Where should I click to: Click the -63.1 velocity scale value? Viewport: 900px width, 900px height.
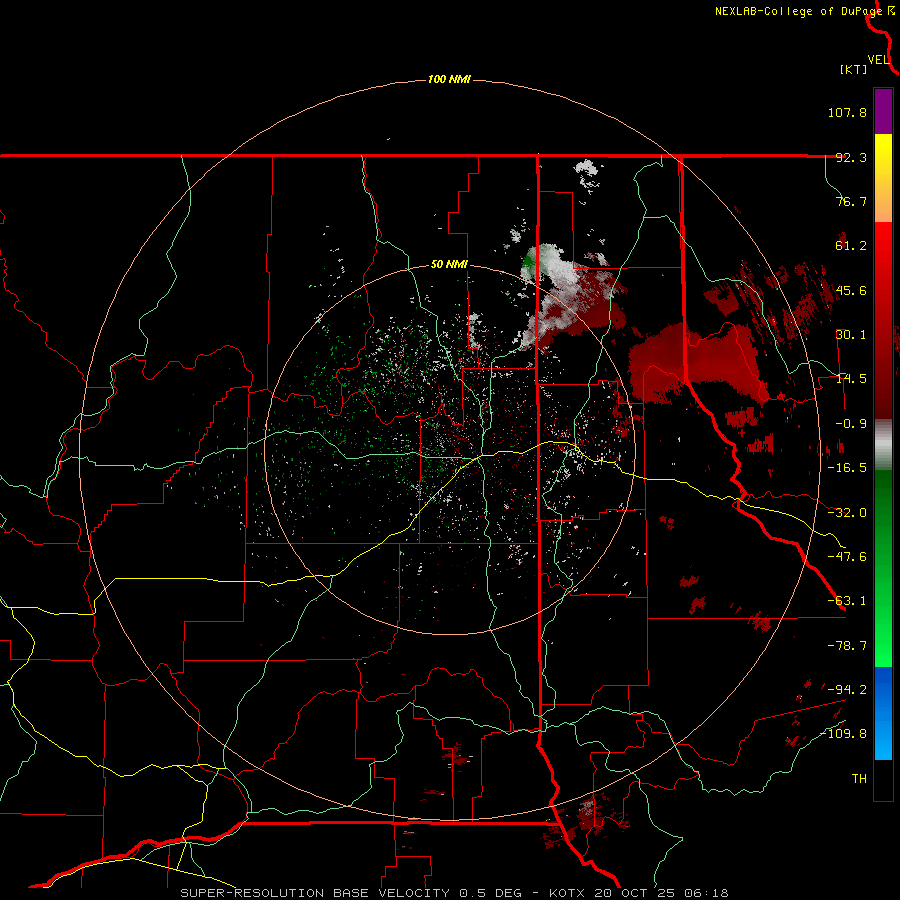847,601
